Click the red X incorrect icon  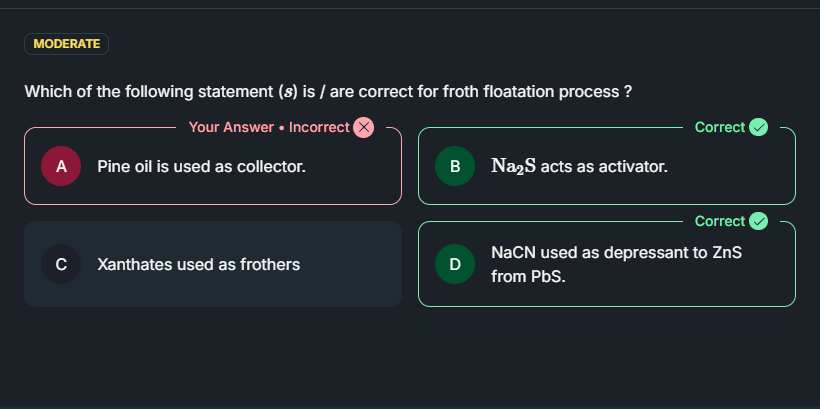pyautogui.click(x=364, y=127)
